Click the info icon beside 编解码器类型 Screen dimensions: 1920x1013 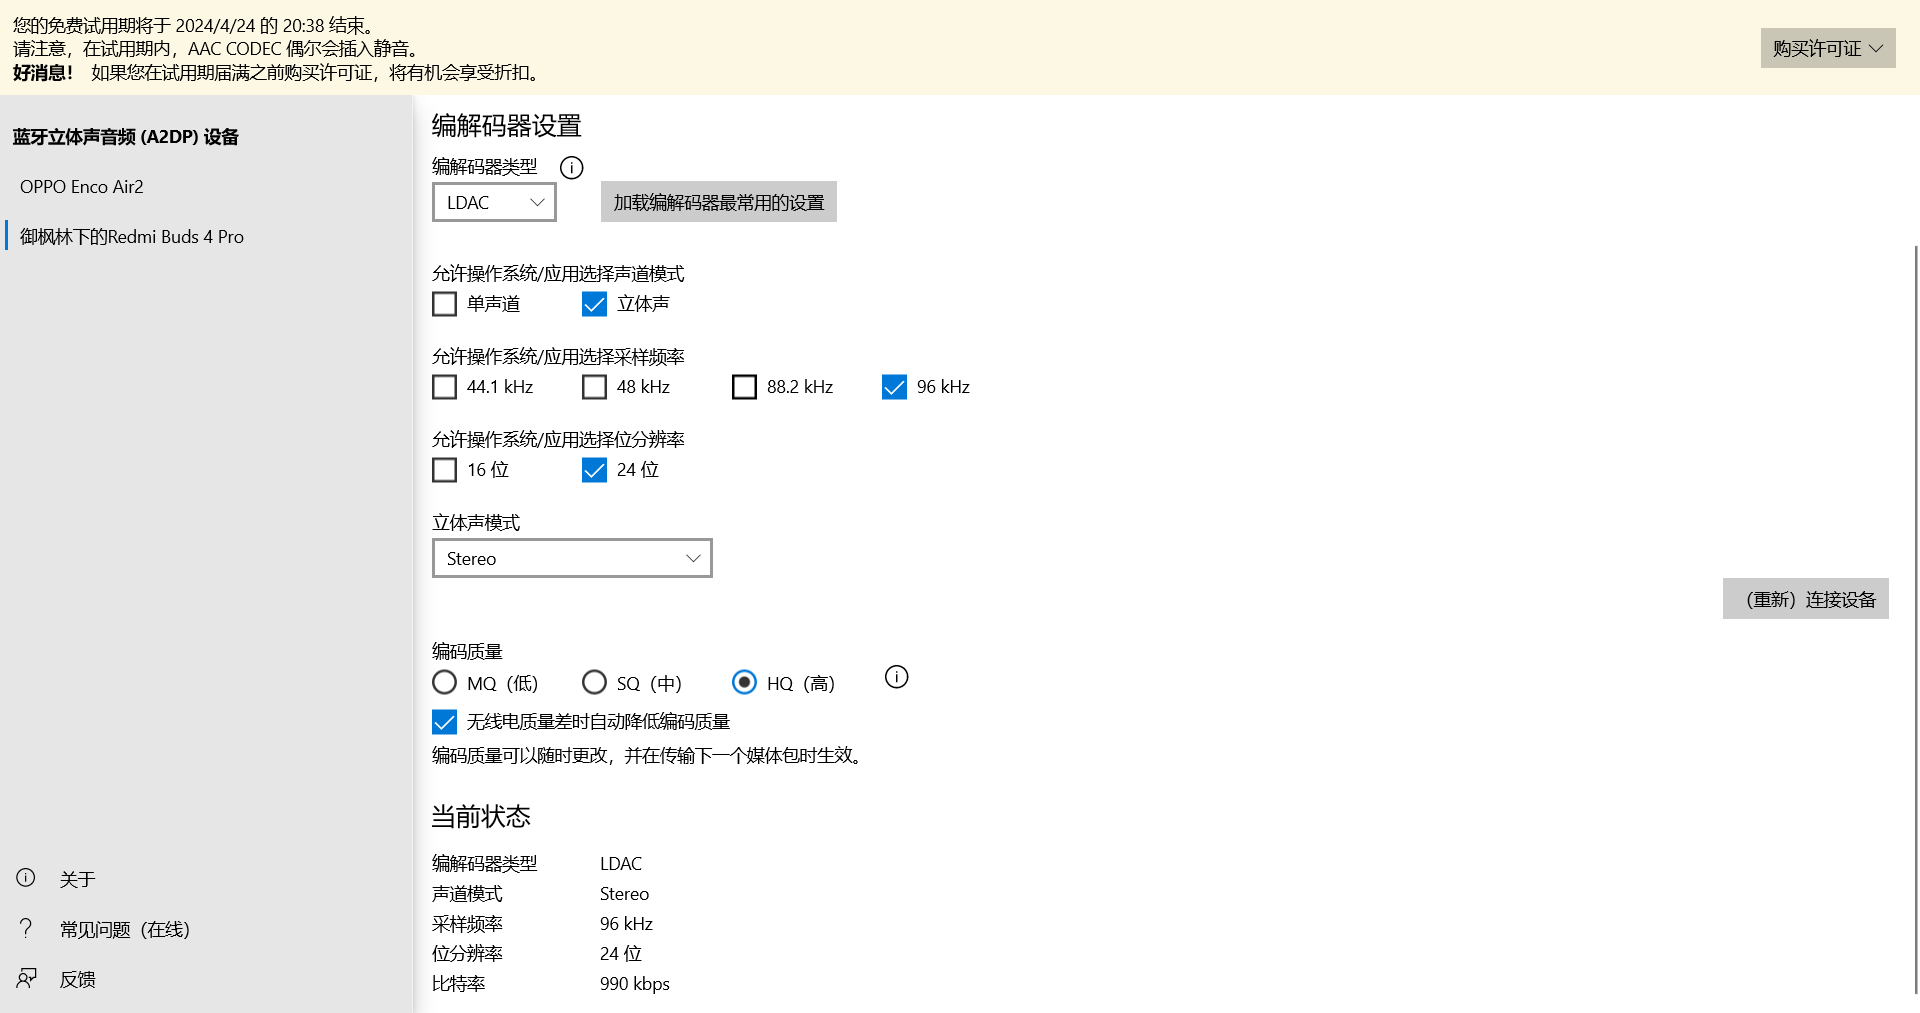coord(571,167)
